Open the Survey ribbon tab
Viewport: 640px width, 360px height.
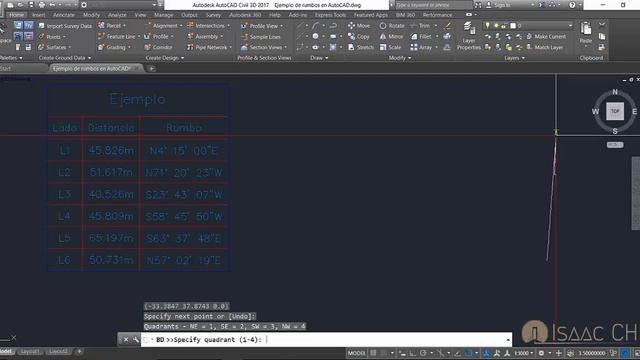point(213,15)
